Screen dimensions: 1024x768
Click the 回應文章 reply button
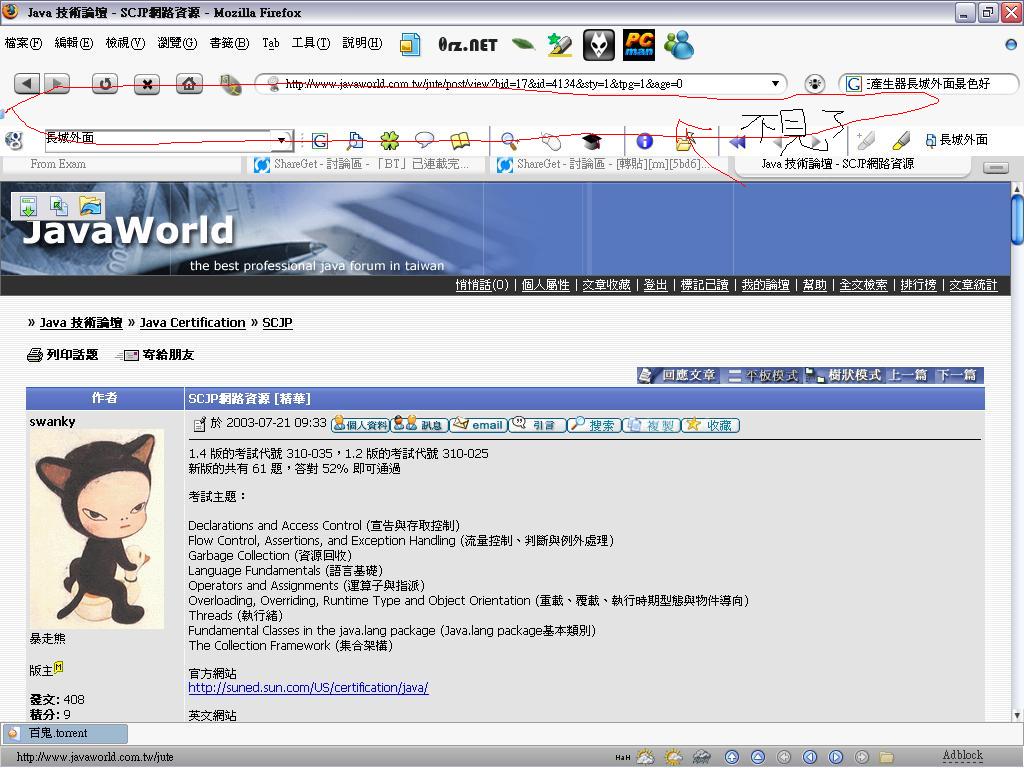click(x=679, y=375)
